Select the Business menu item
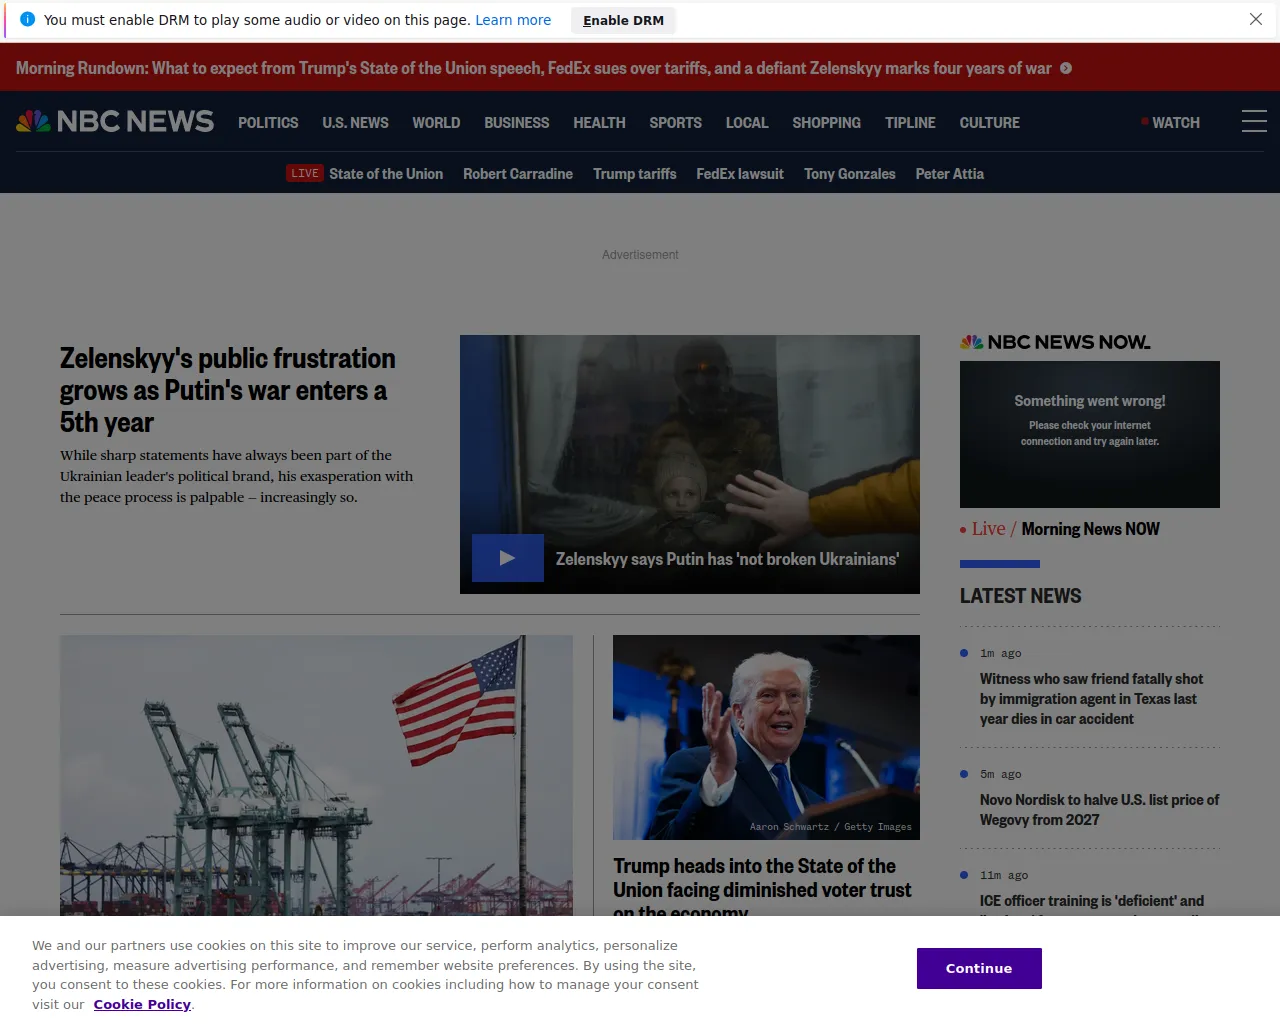 [517, 123]
